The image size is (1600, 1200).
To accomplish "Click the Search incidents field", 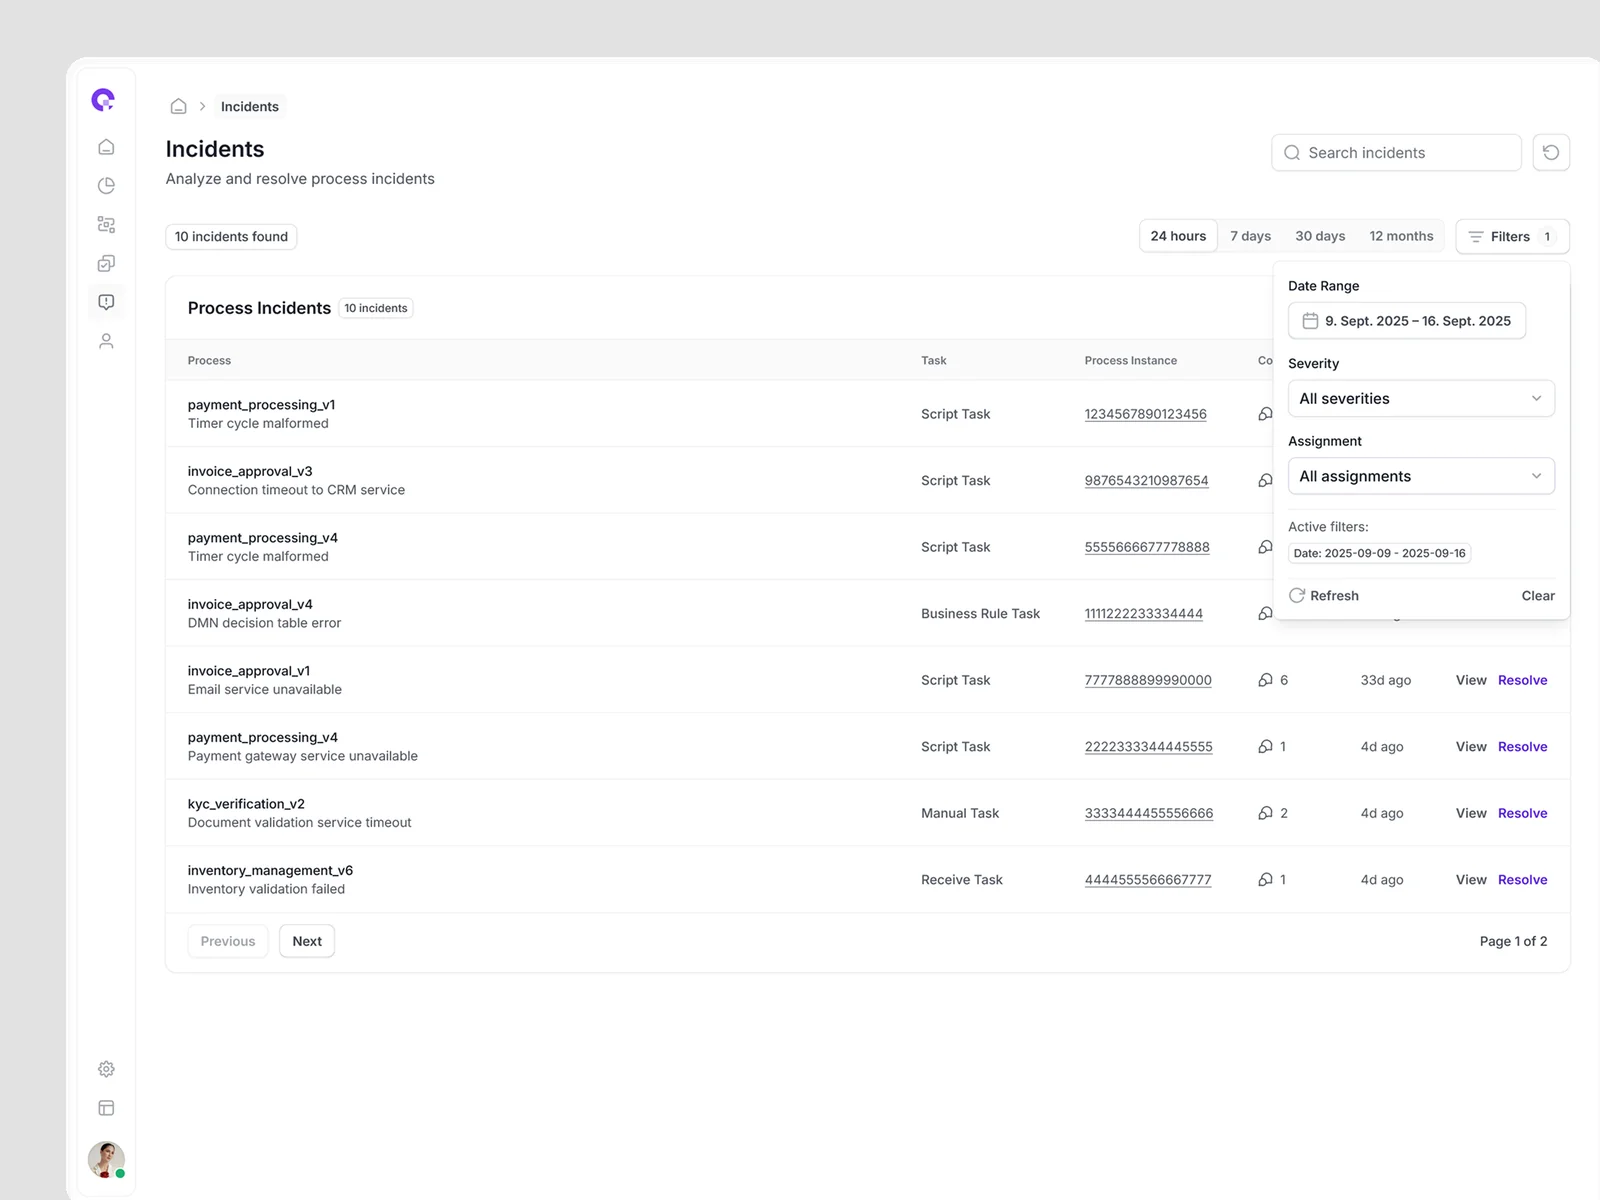I will [x=1395, y=153].
